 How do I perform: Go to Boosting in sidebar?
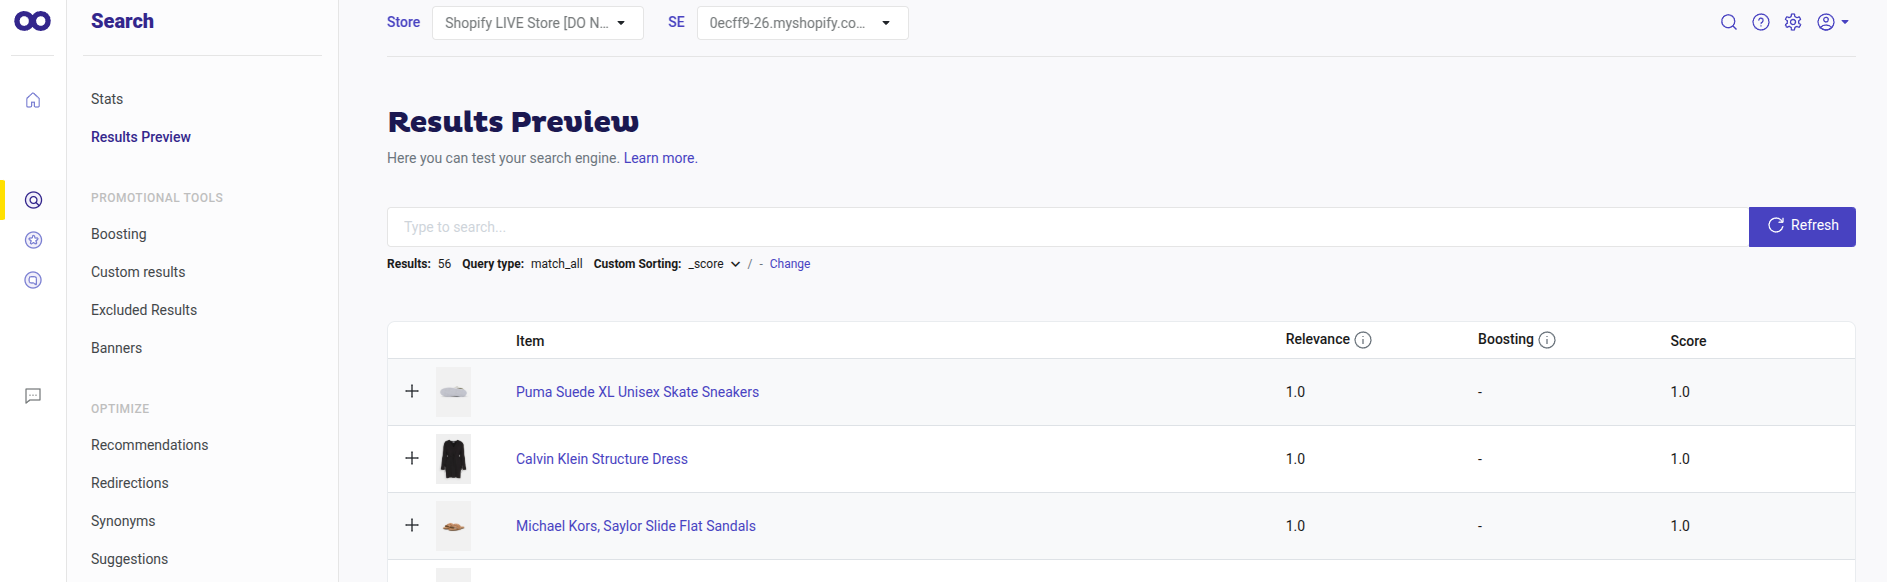pos(119,234)
